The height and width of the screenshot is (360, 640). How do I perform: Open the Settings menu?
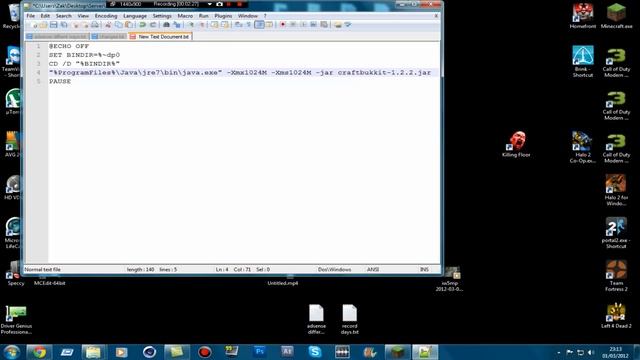pos(162,16)
